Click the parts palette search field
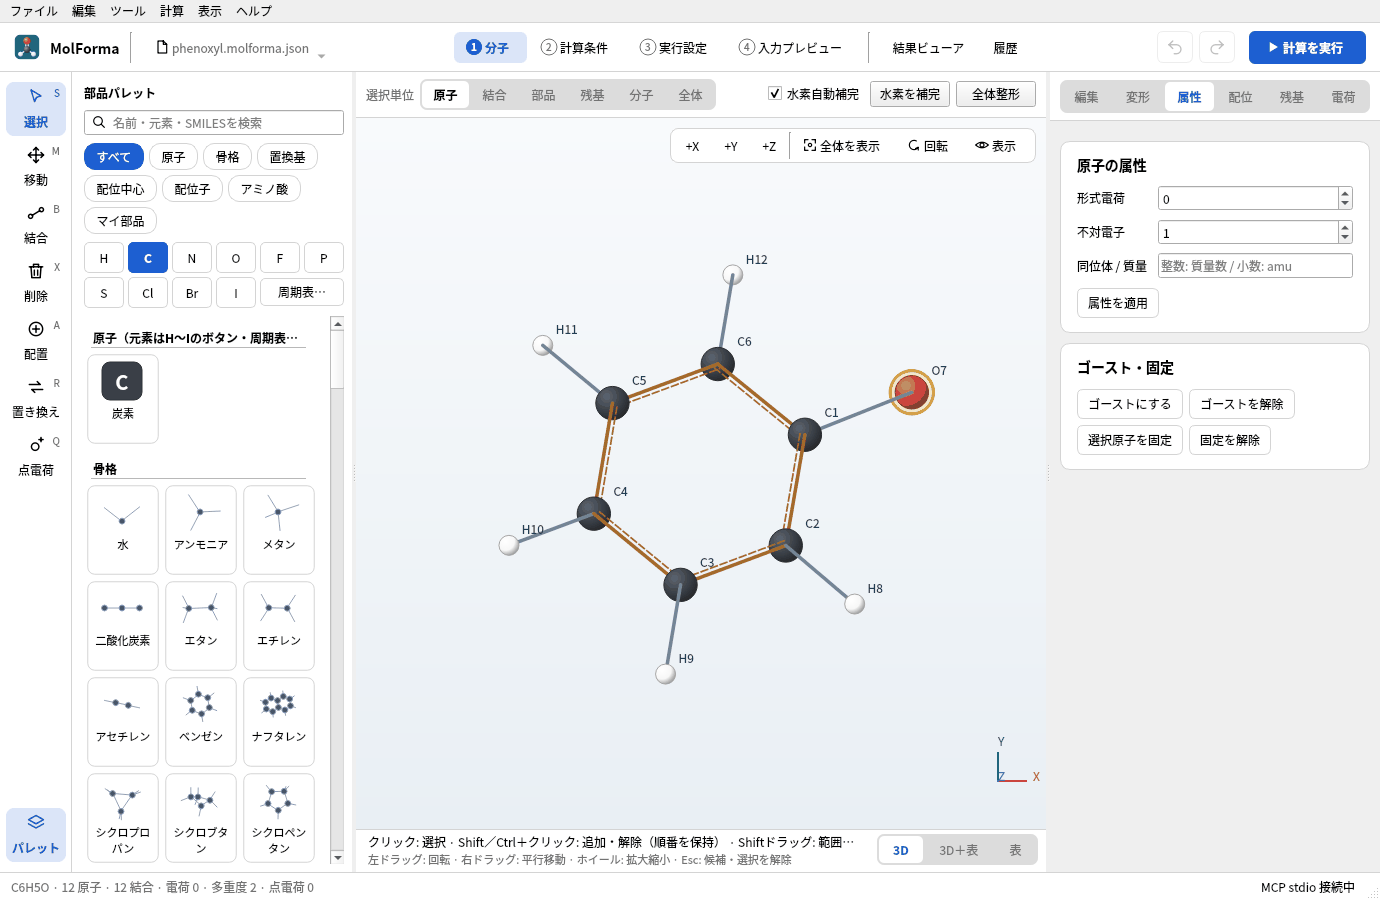Screen dimensions: 1380x900 (x=214, y=122)
